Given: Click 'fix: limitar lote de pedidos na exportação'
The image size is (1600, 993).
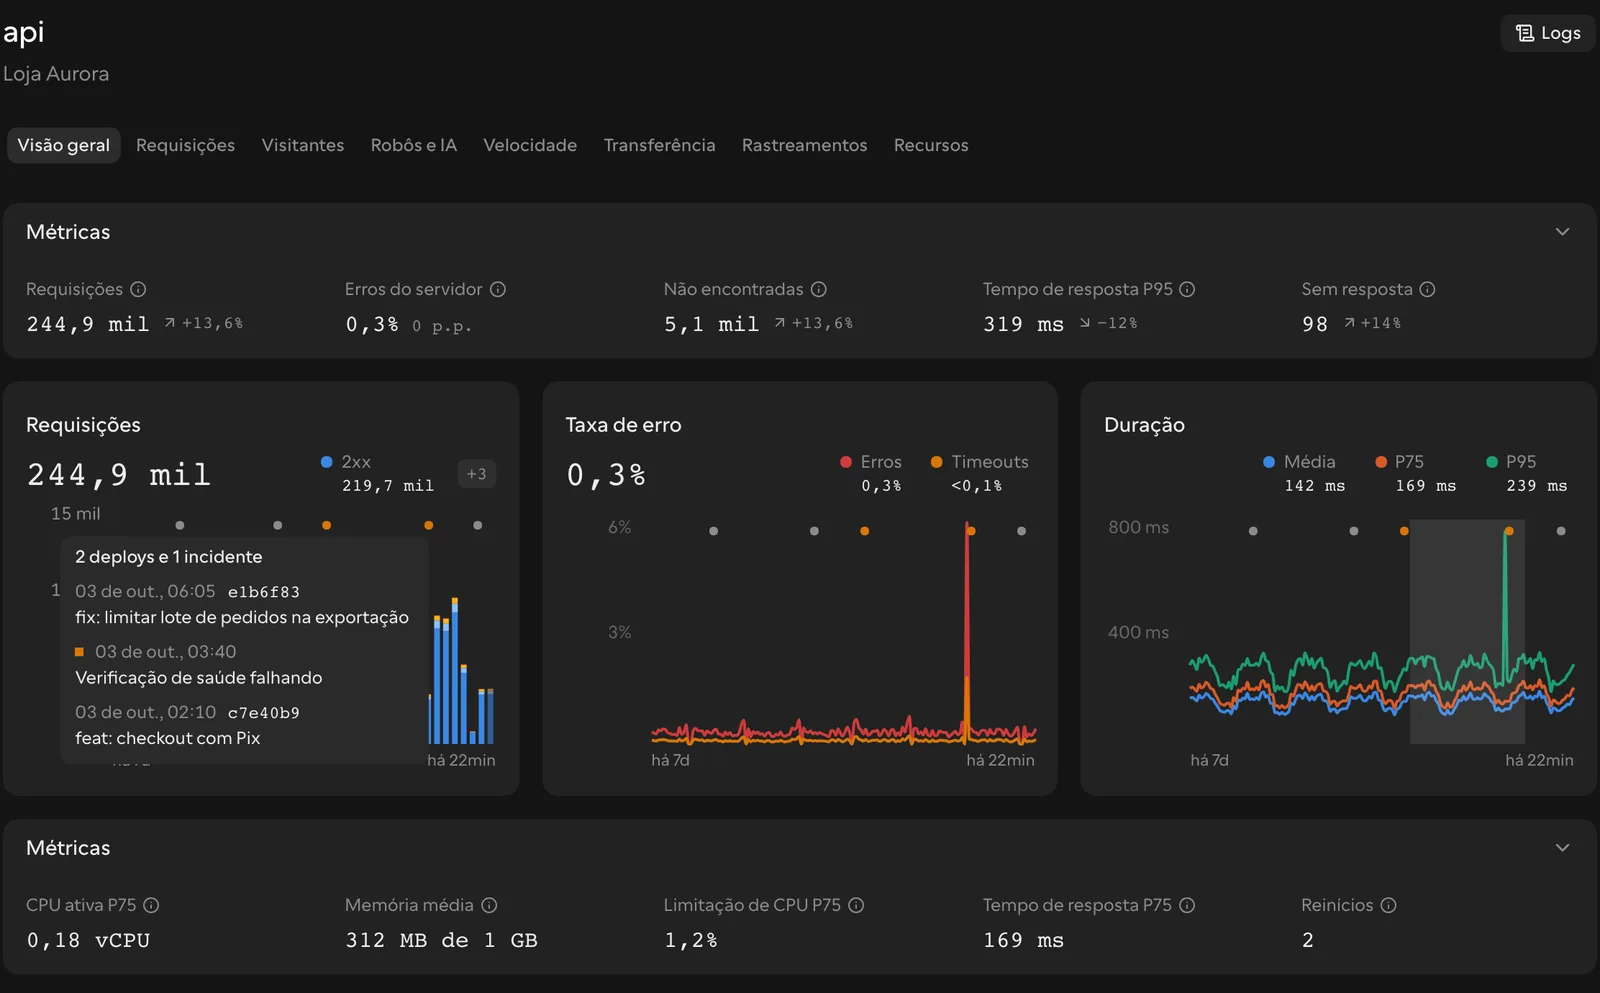Looking at the screenshot, I should click(242, 618).
